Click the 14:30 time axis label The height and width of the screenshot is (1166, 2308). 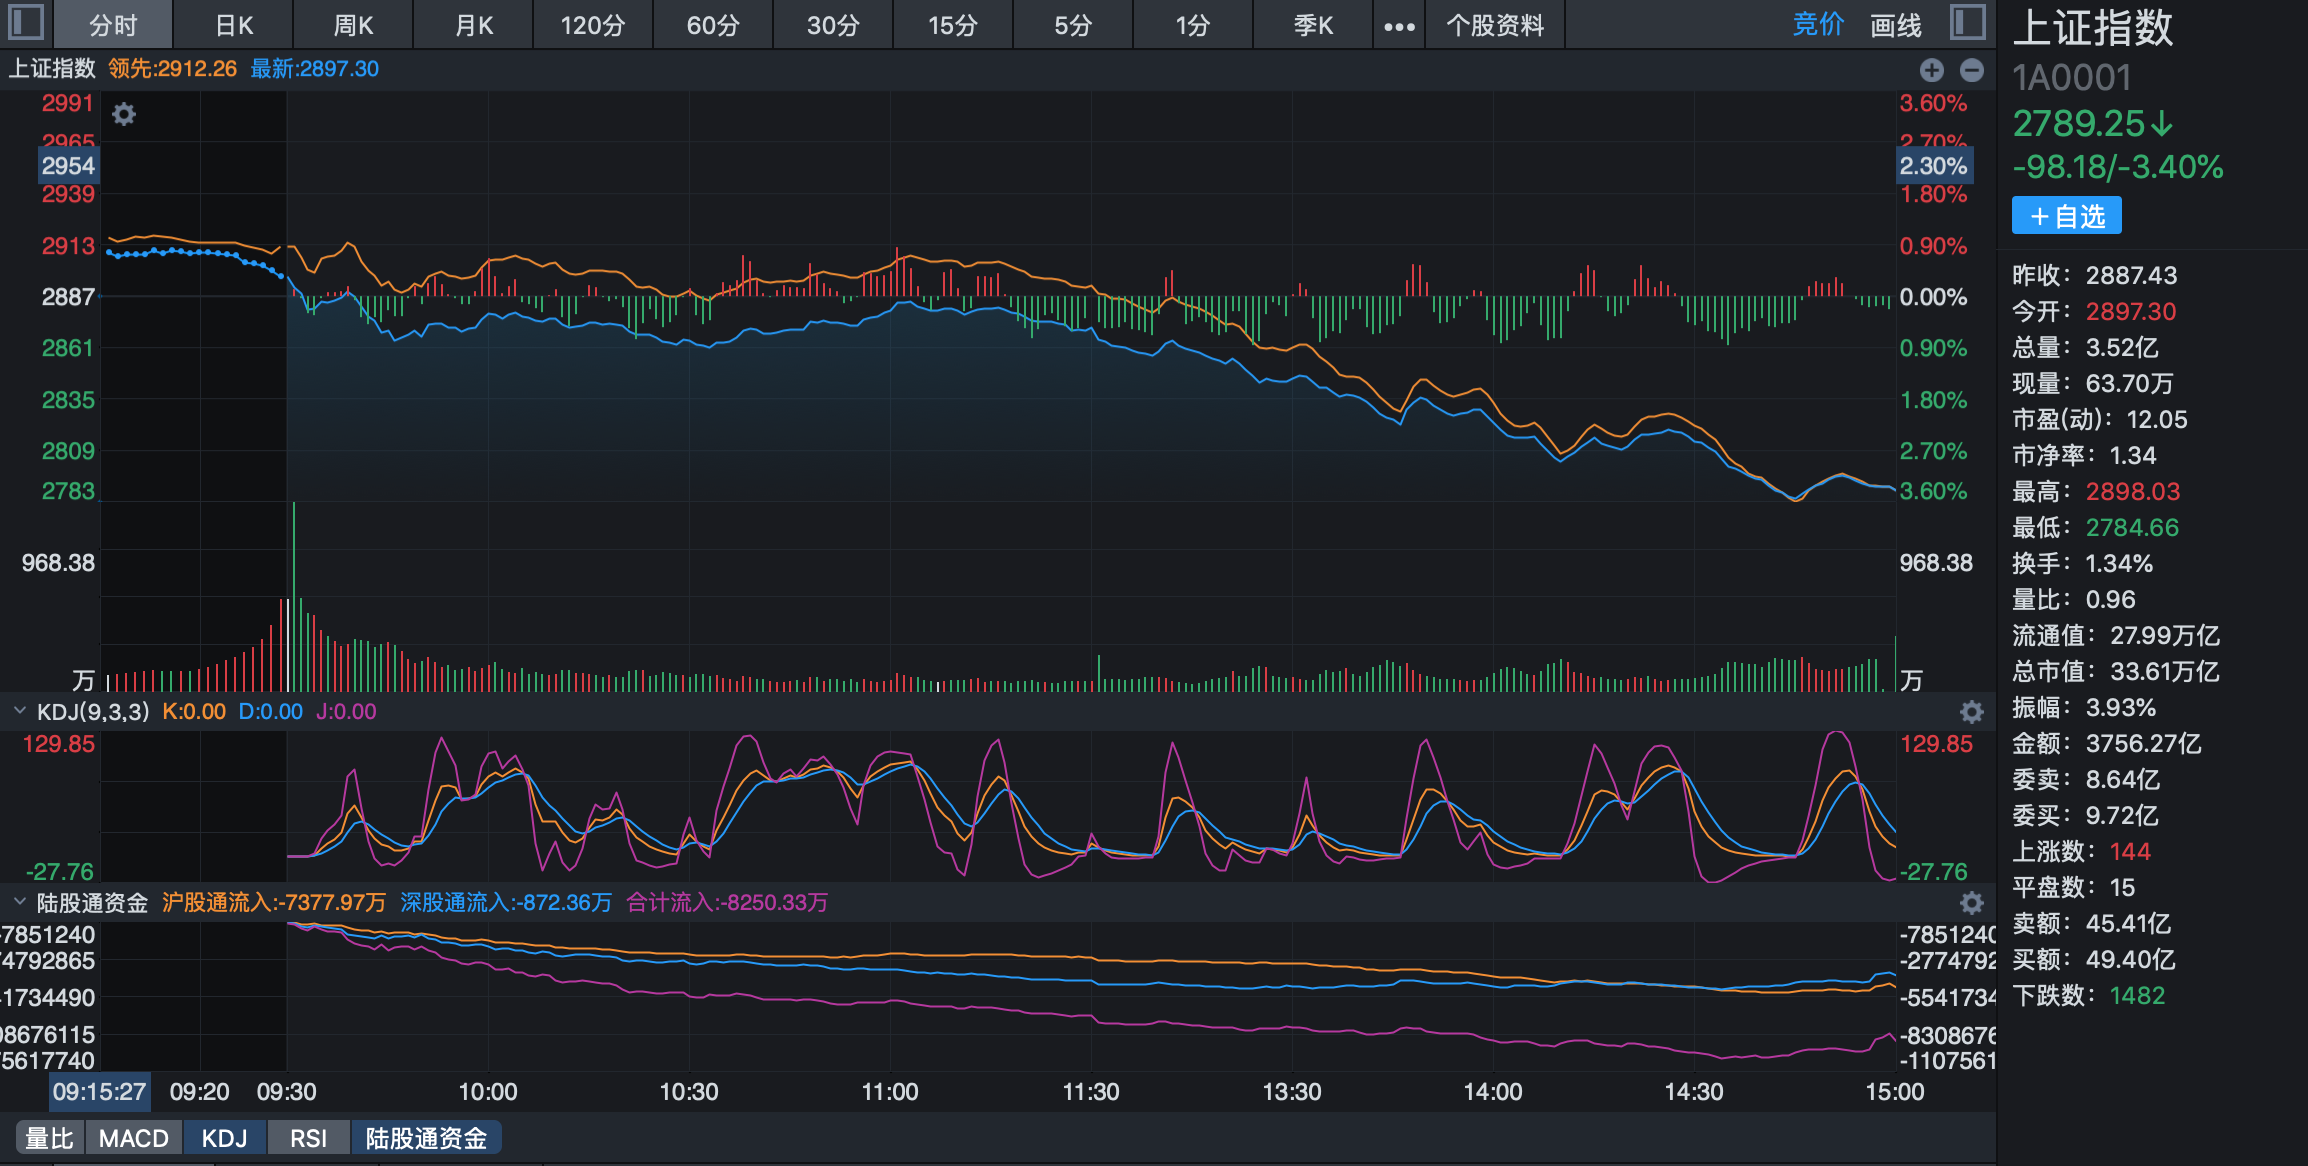click(1694, 1092)
